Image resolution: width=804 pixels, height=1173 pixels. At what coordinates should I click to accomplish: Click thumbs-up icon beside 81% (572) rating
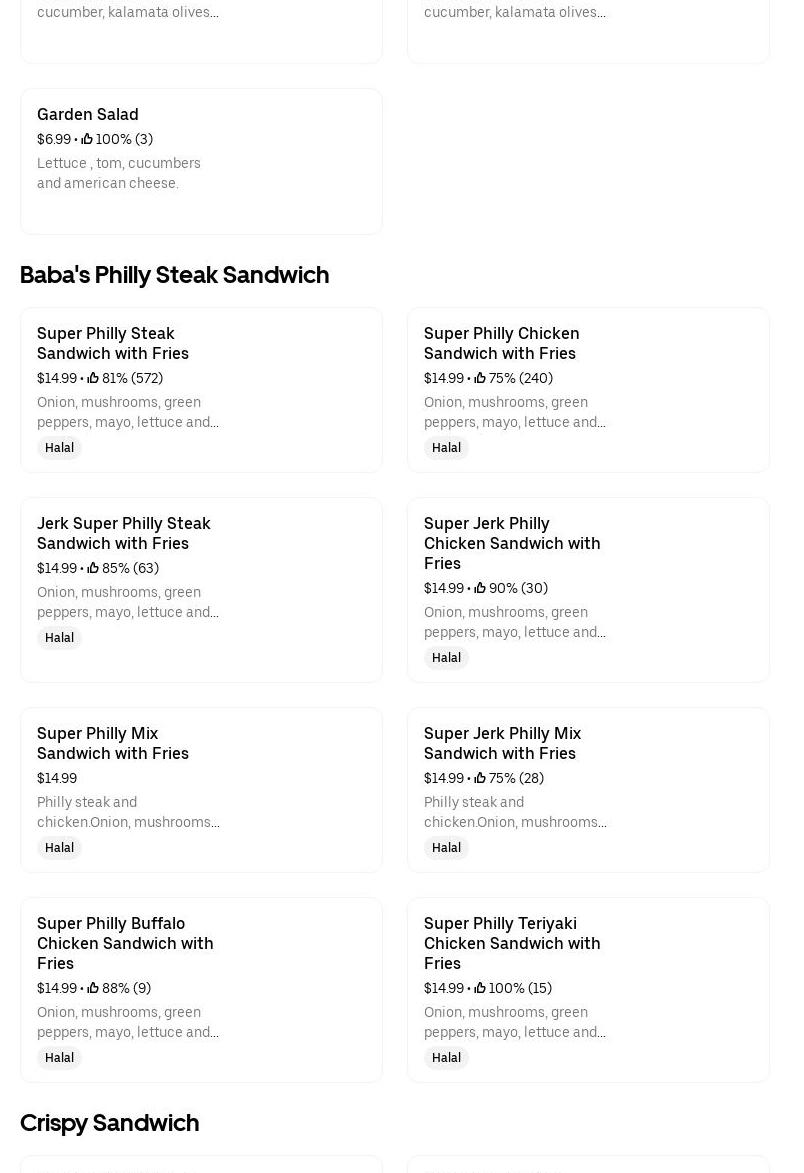pyautogui.click(x=93, y=379)
